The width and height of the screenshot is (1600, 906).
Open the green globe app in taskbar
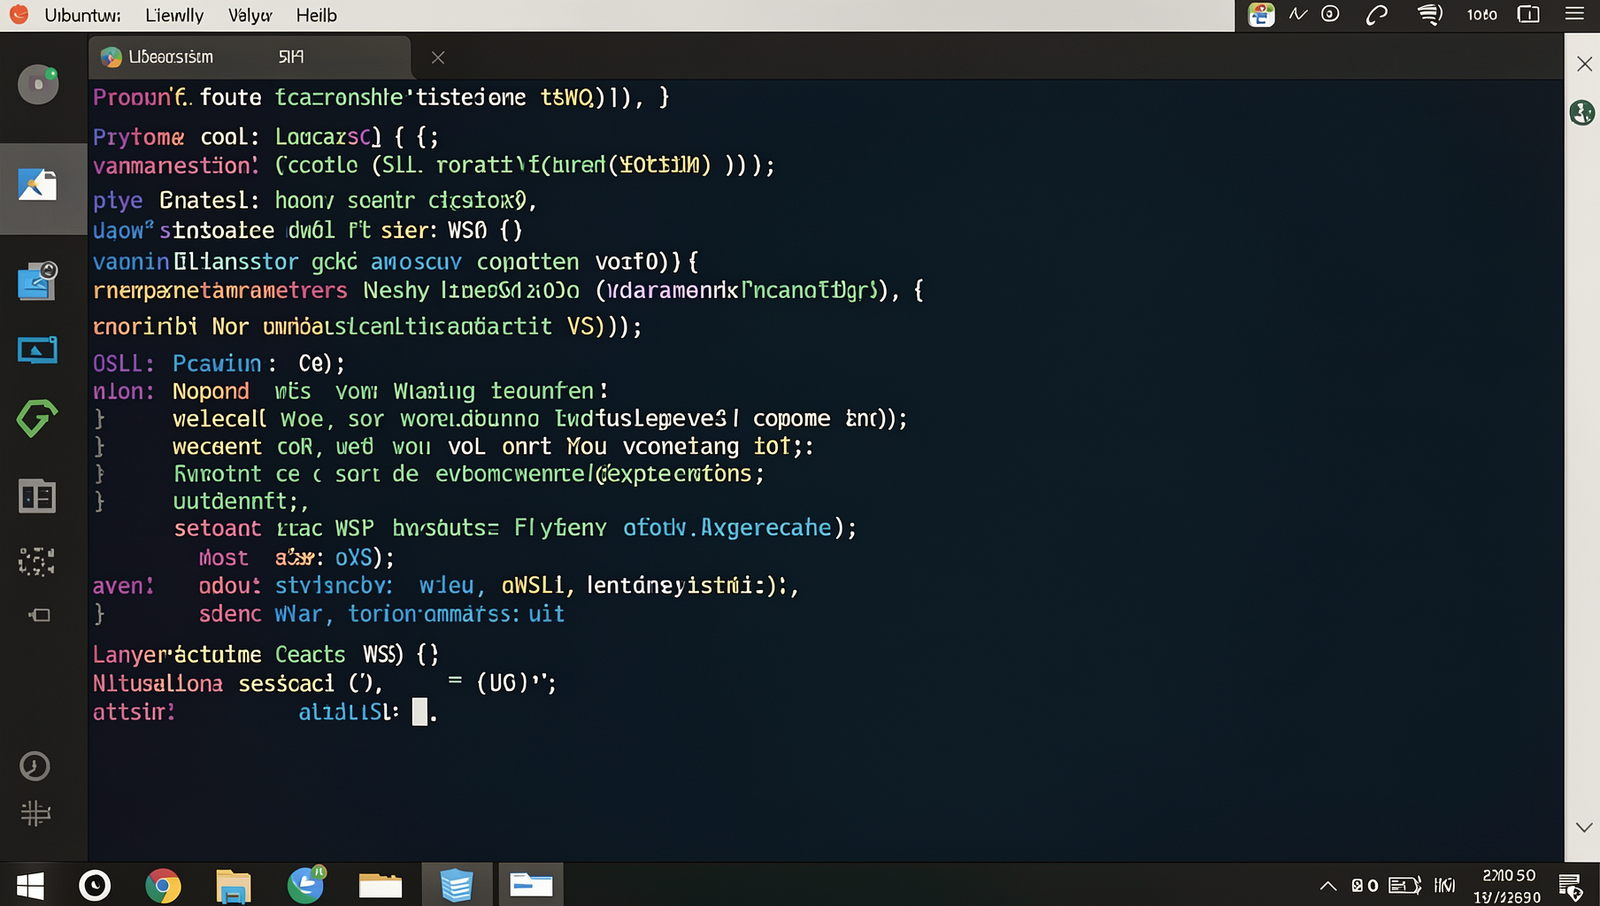coord(306,884)
